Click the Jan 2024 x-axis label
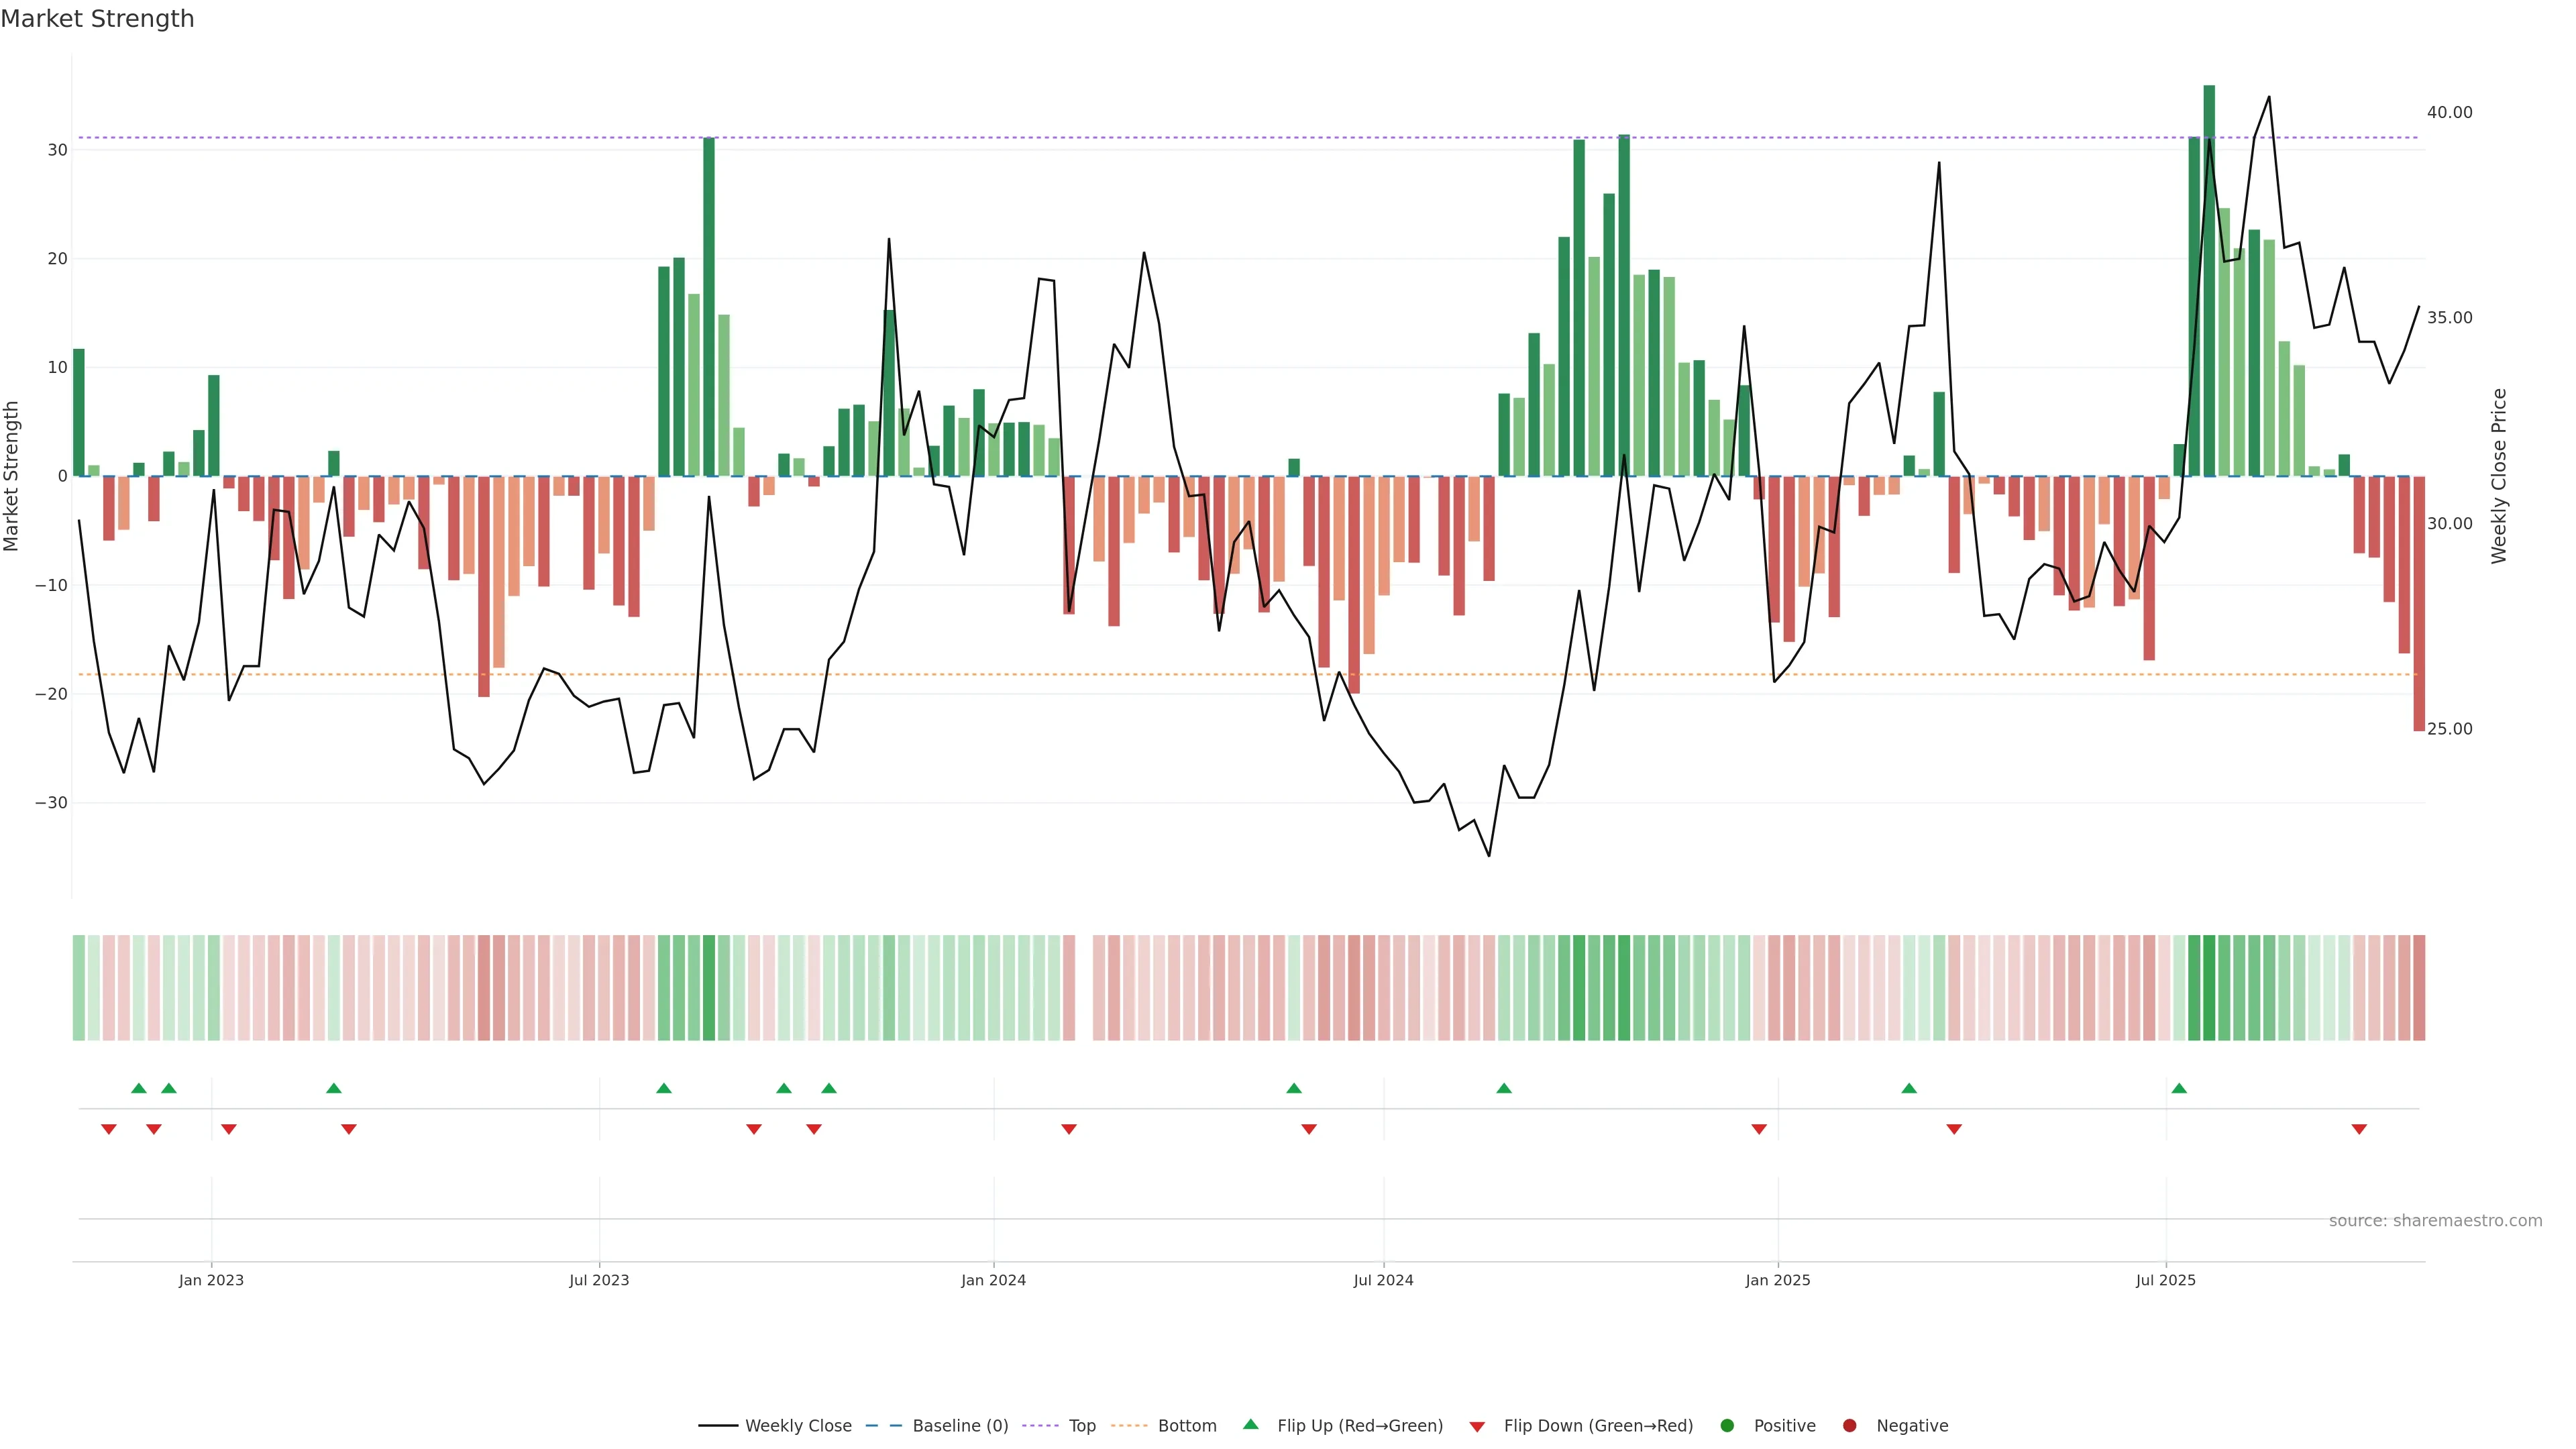Screen dimensions: 2576x1449 993,1280
